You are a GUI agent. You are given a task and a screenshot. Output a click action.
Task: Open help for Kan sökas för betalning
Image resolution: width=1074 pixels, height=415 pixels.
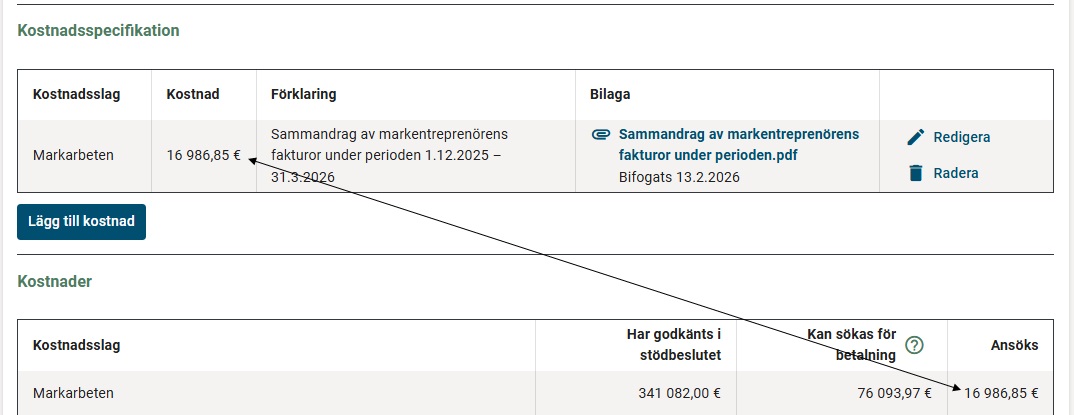(914, 345)
